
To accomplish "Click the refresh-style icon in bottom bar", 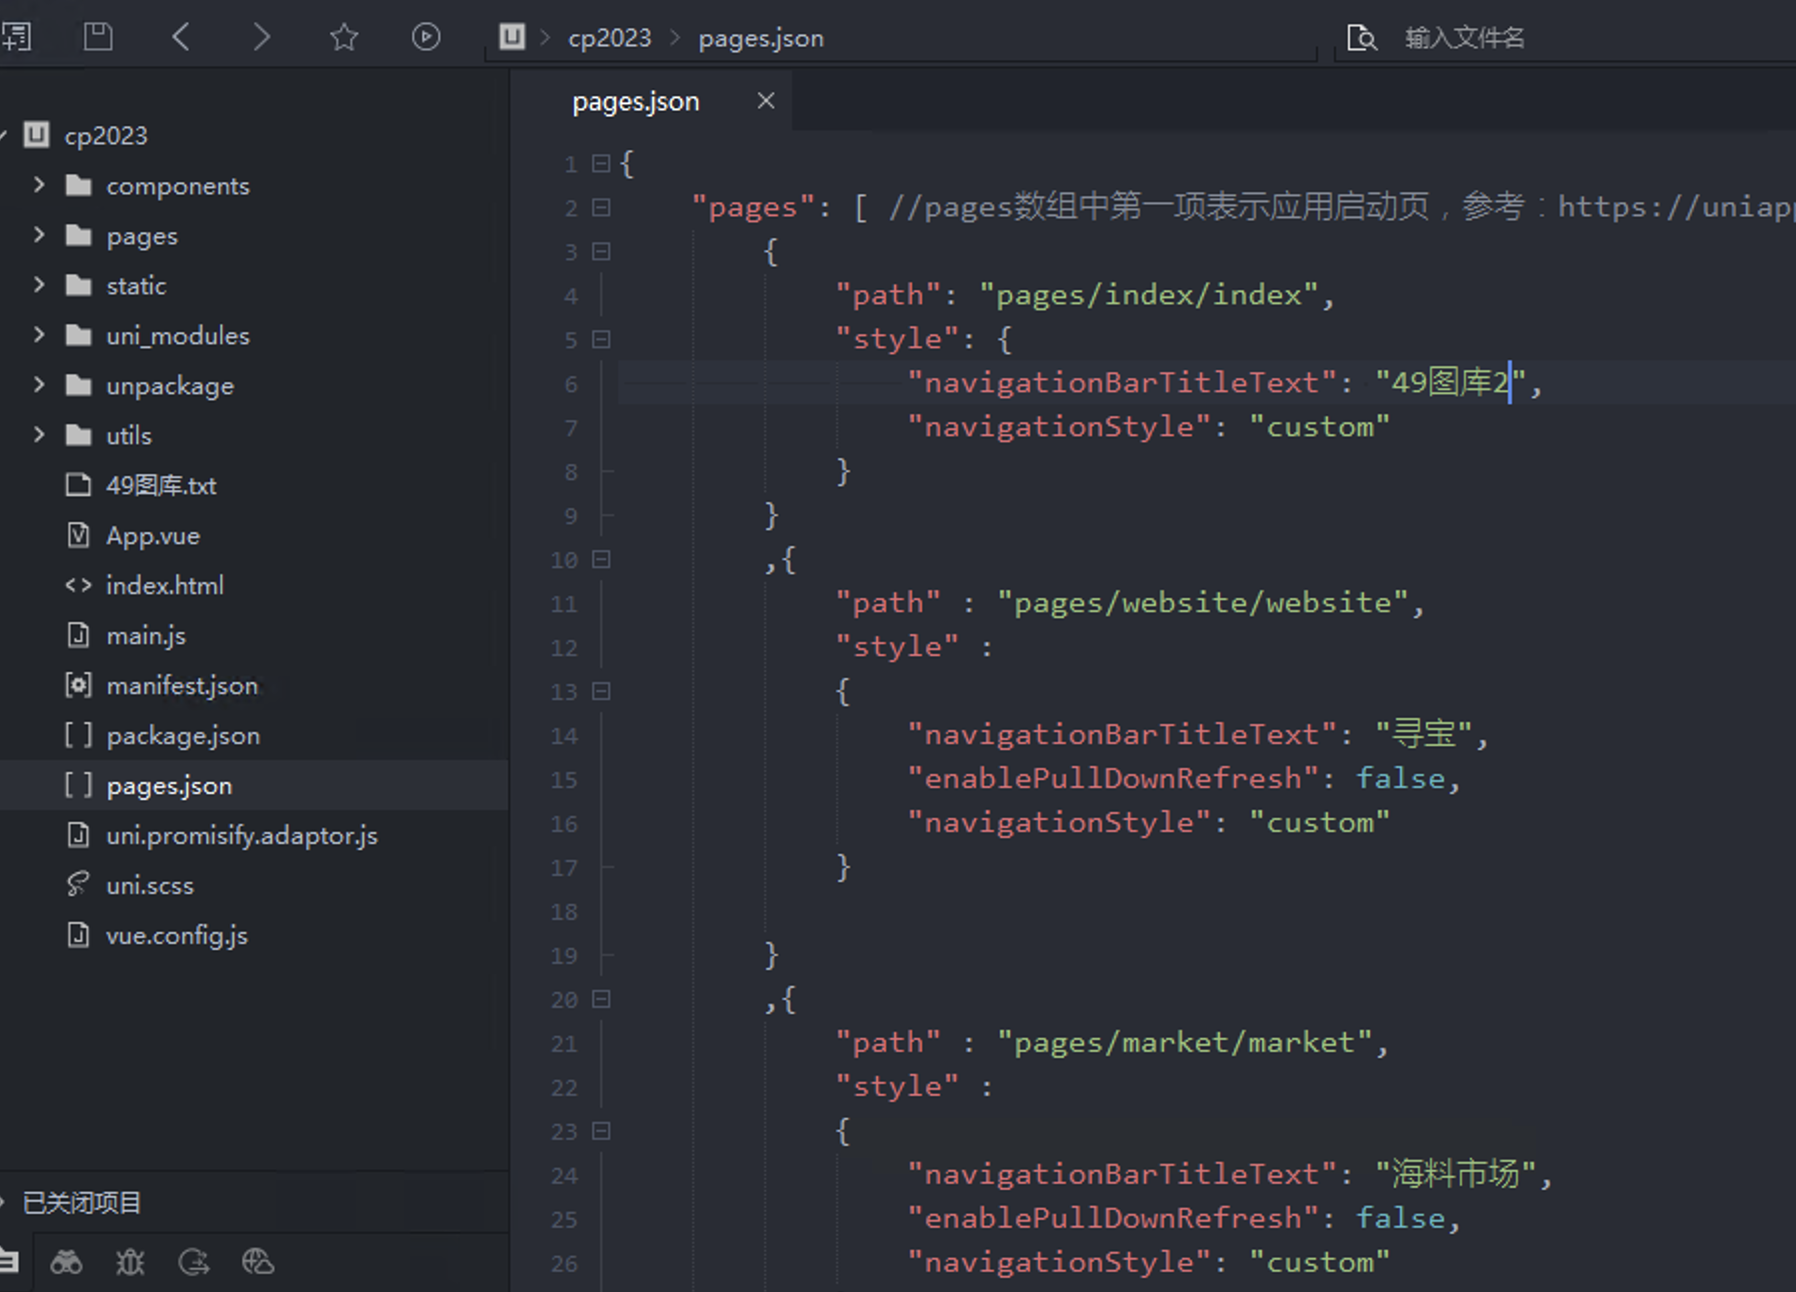I will [194, 1262].
